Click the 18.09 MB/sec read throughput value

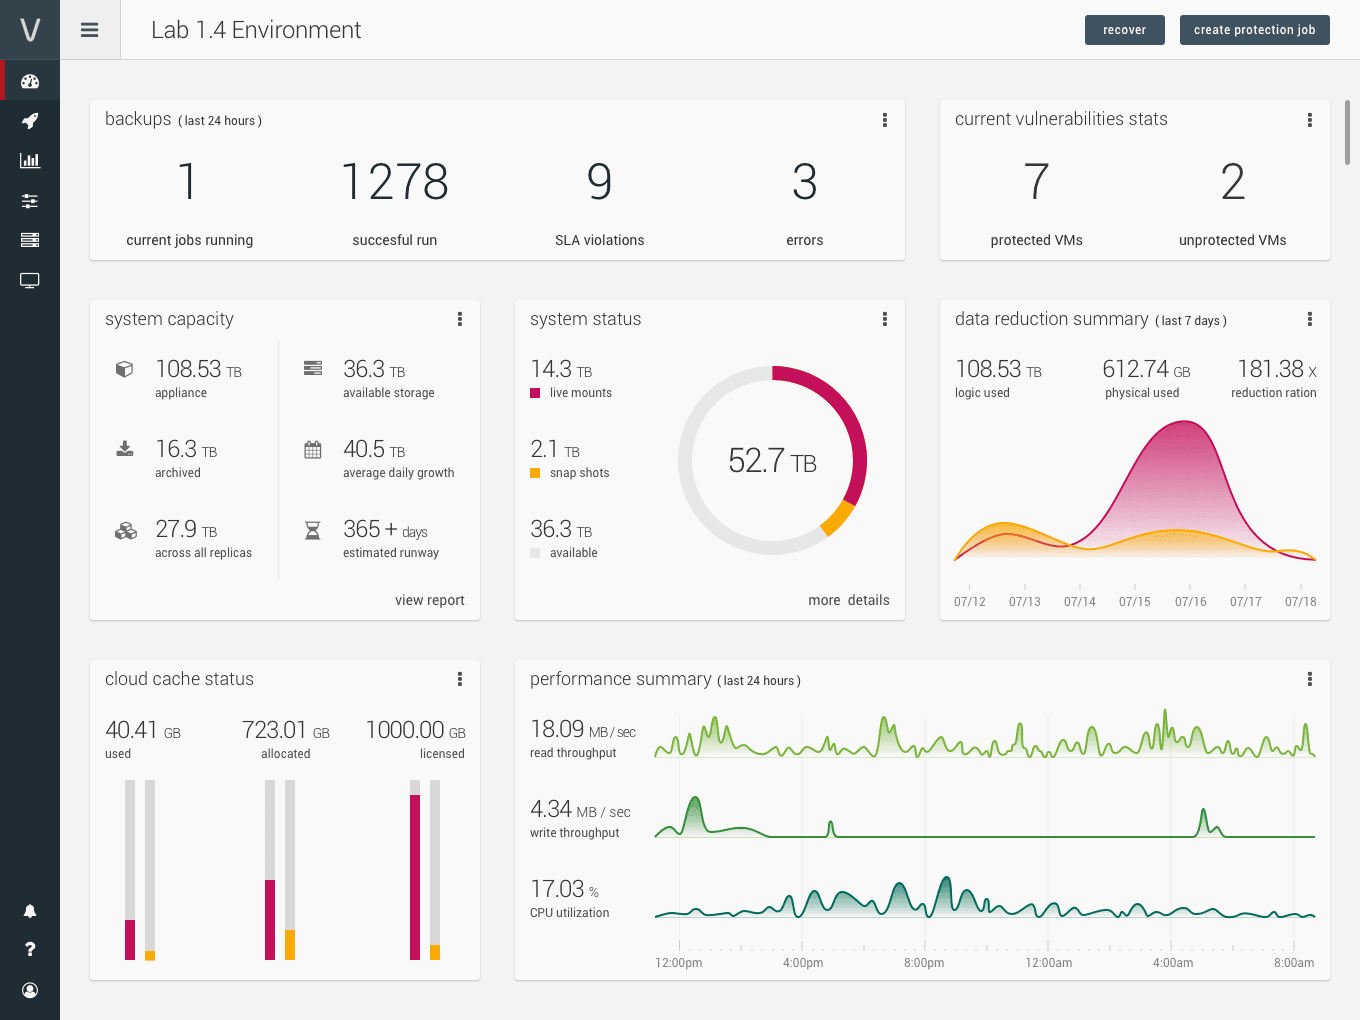click(x=583, y=729)
